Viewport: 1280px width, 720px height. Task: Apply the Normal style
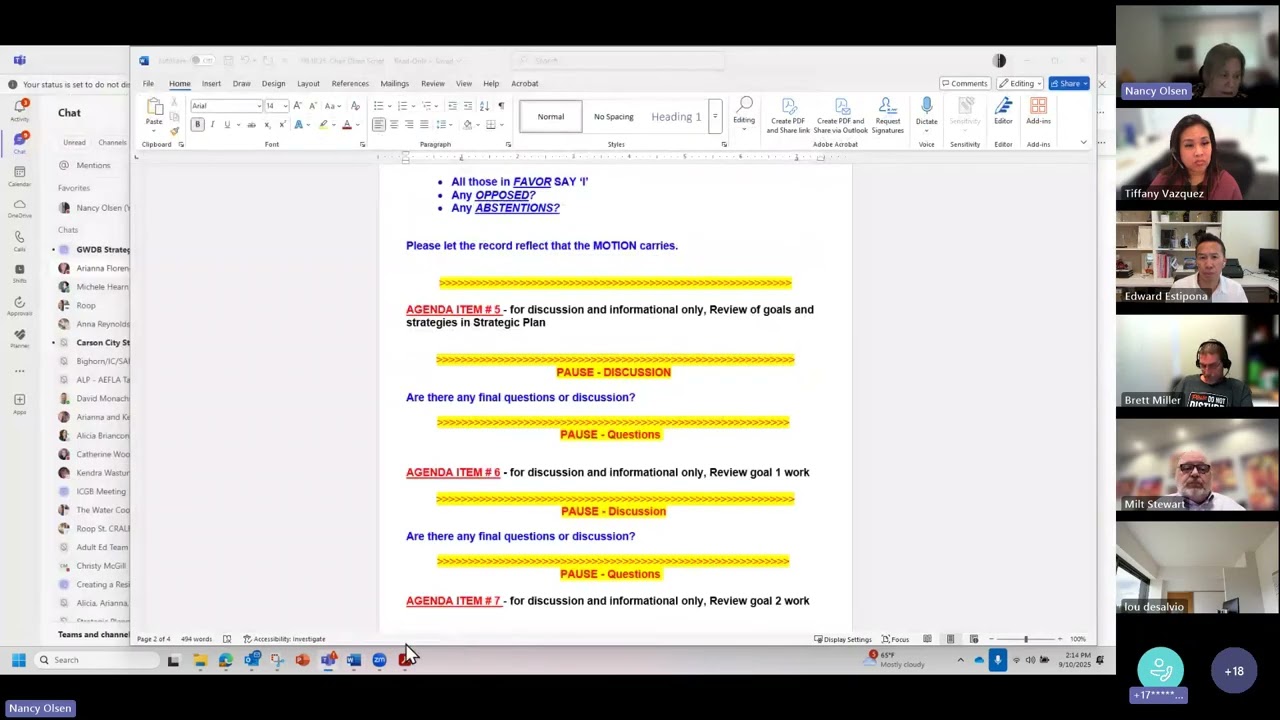(551, 117)
